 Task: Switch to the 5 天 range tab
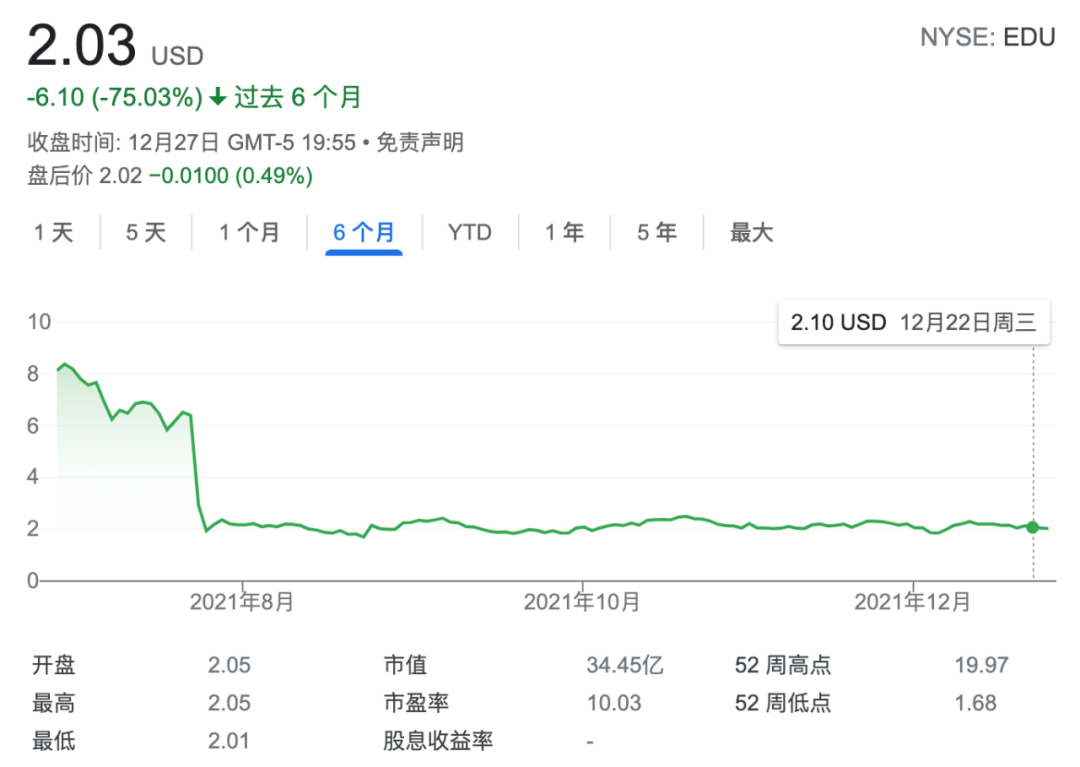click(x=146, y=233)
